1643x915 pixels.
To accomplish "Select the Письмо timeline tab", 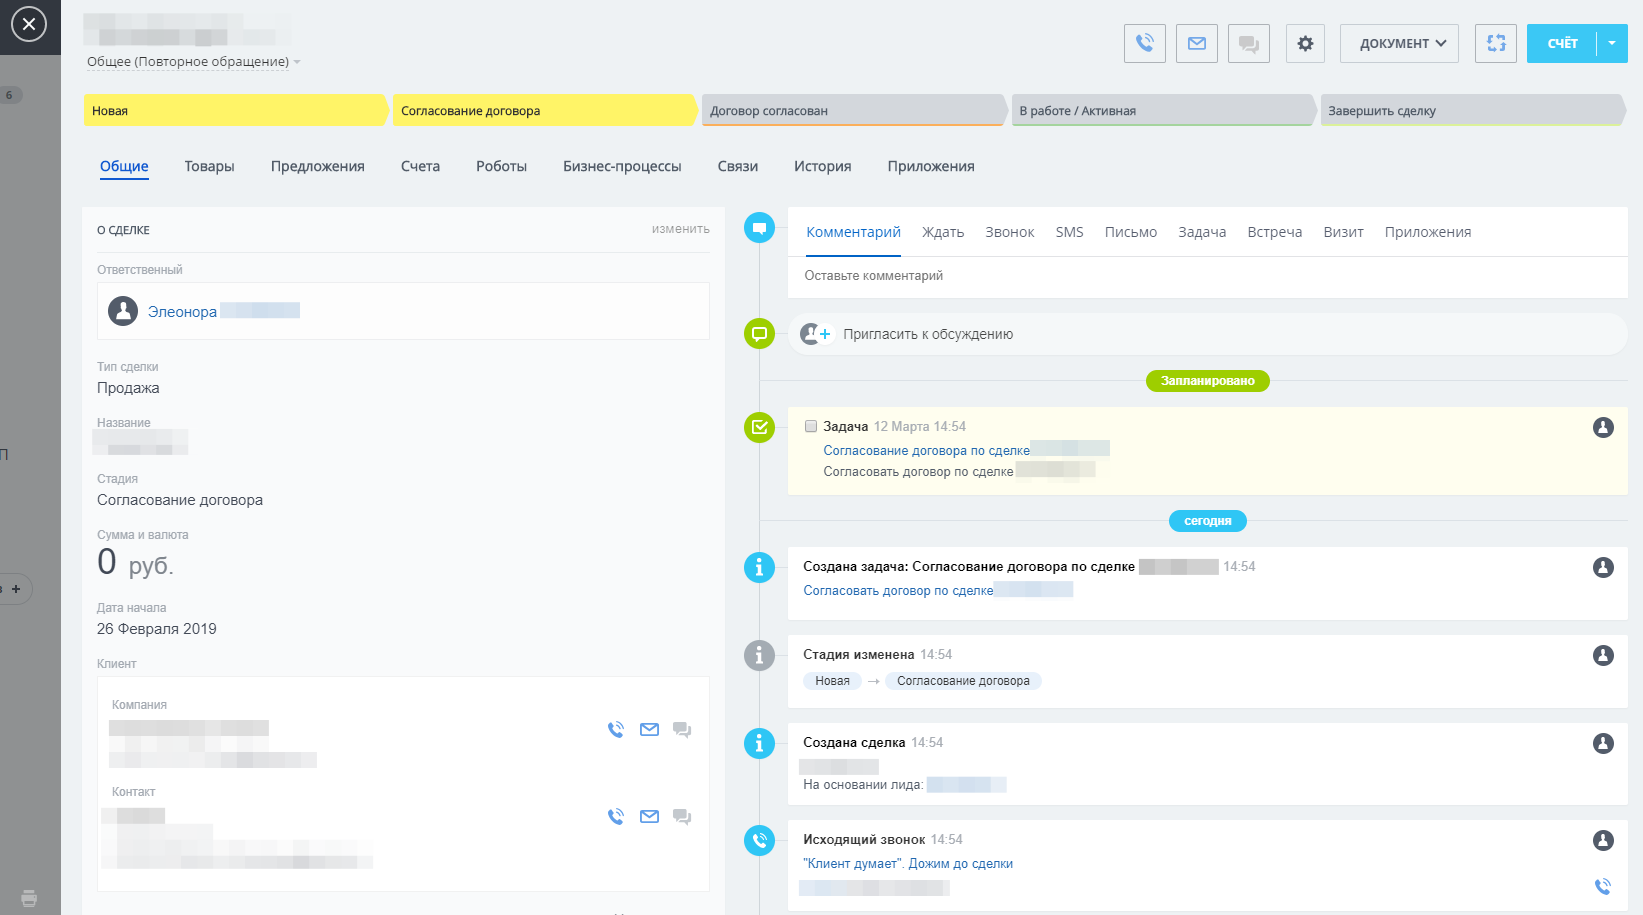I will pos(1131,232).
